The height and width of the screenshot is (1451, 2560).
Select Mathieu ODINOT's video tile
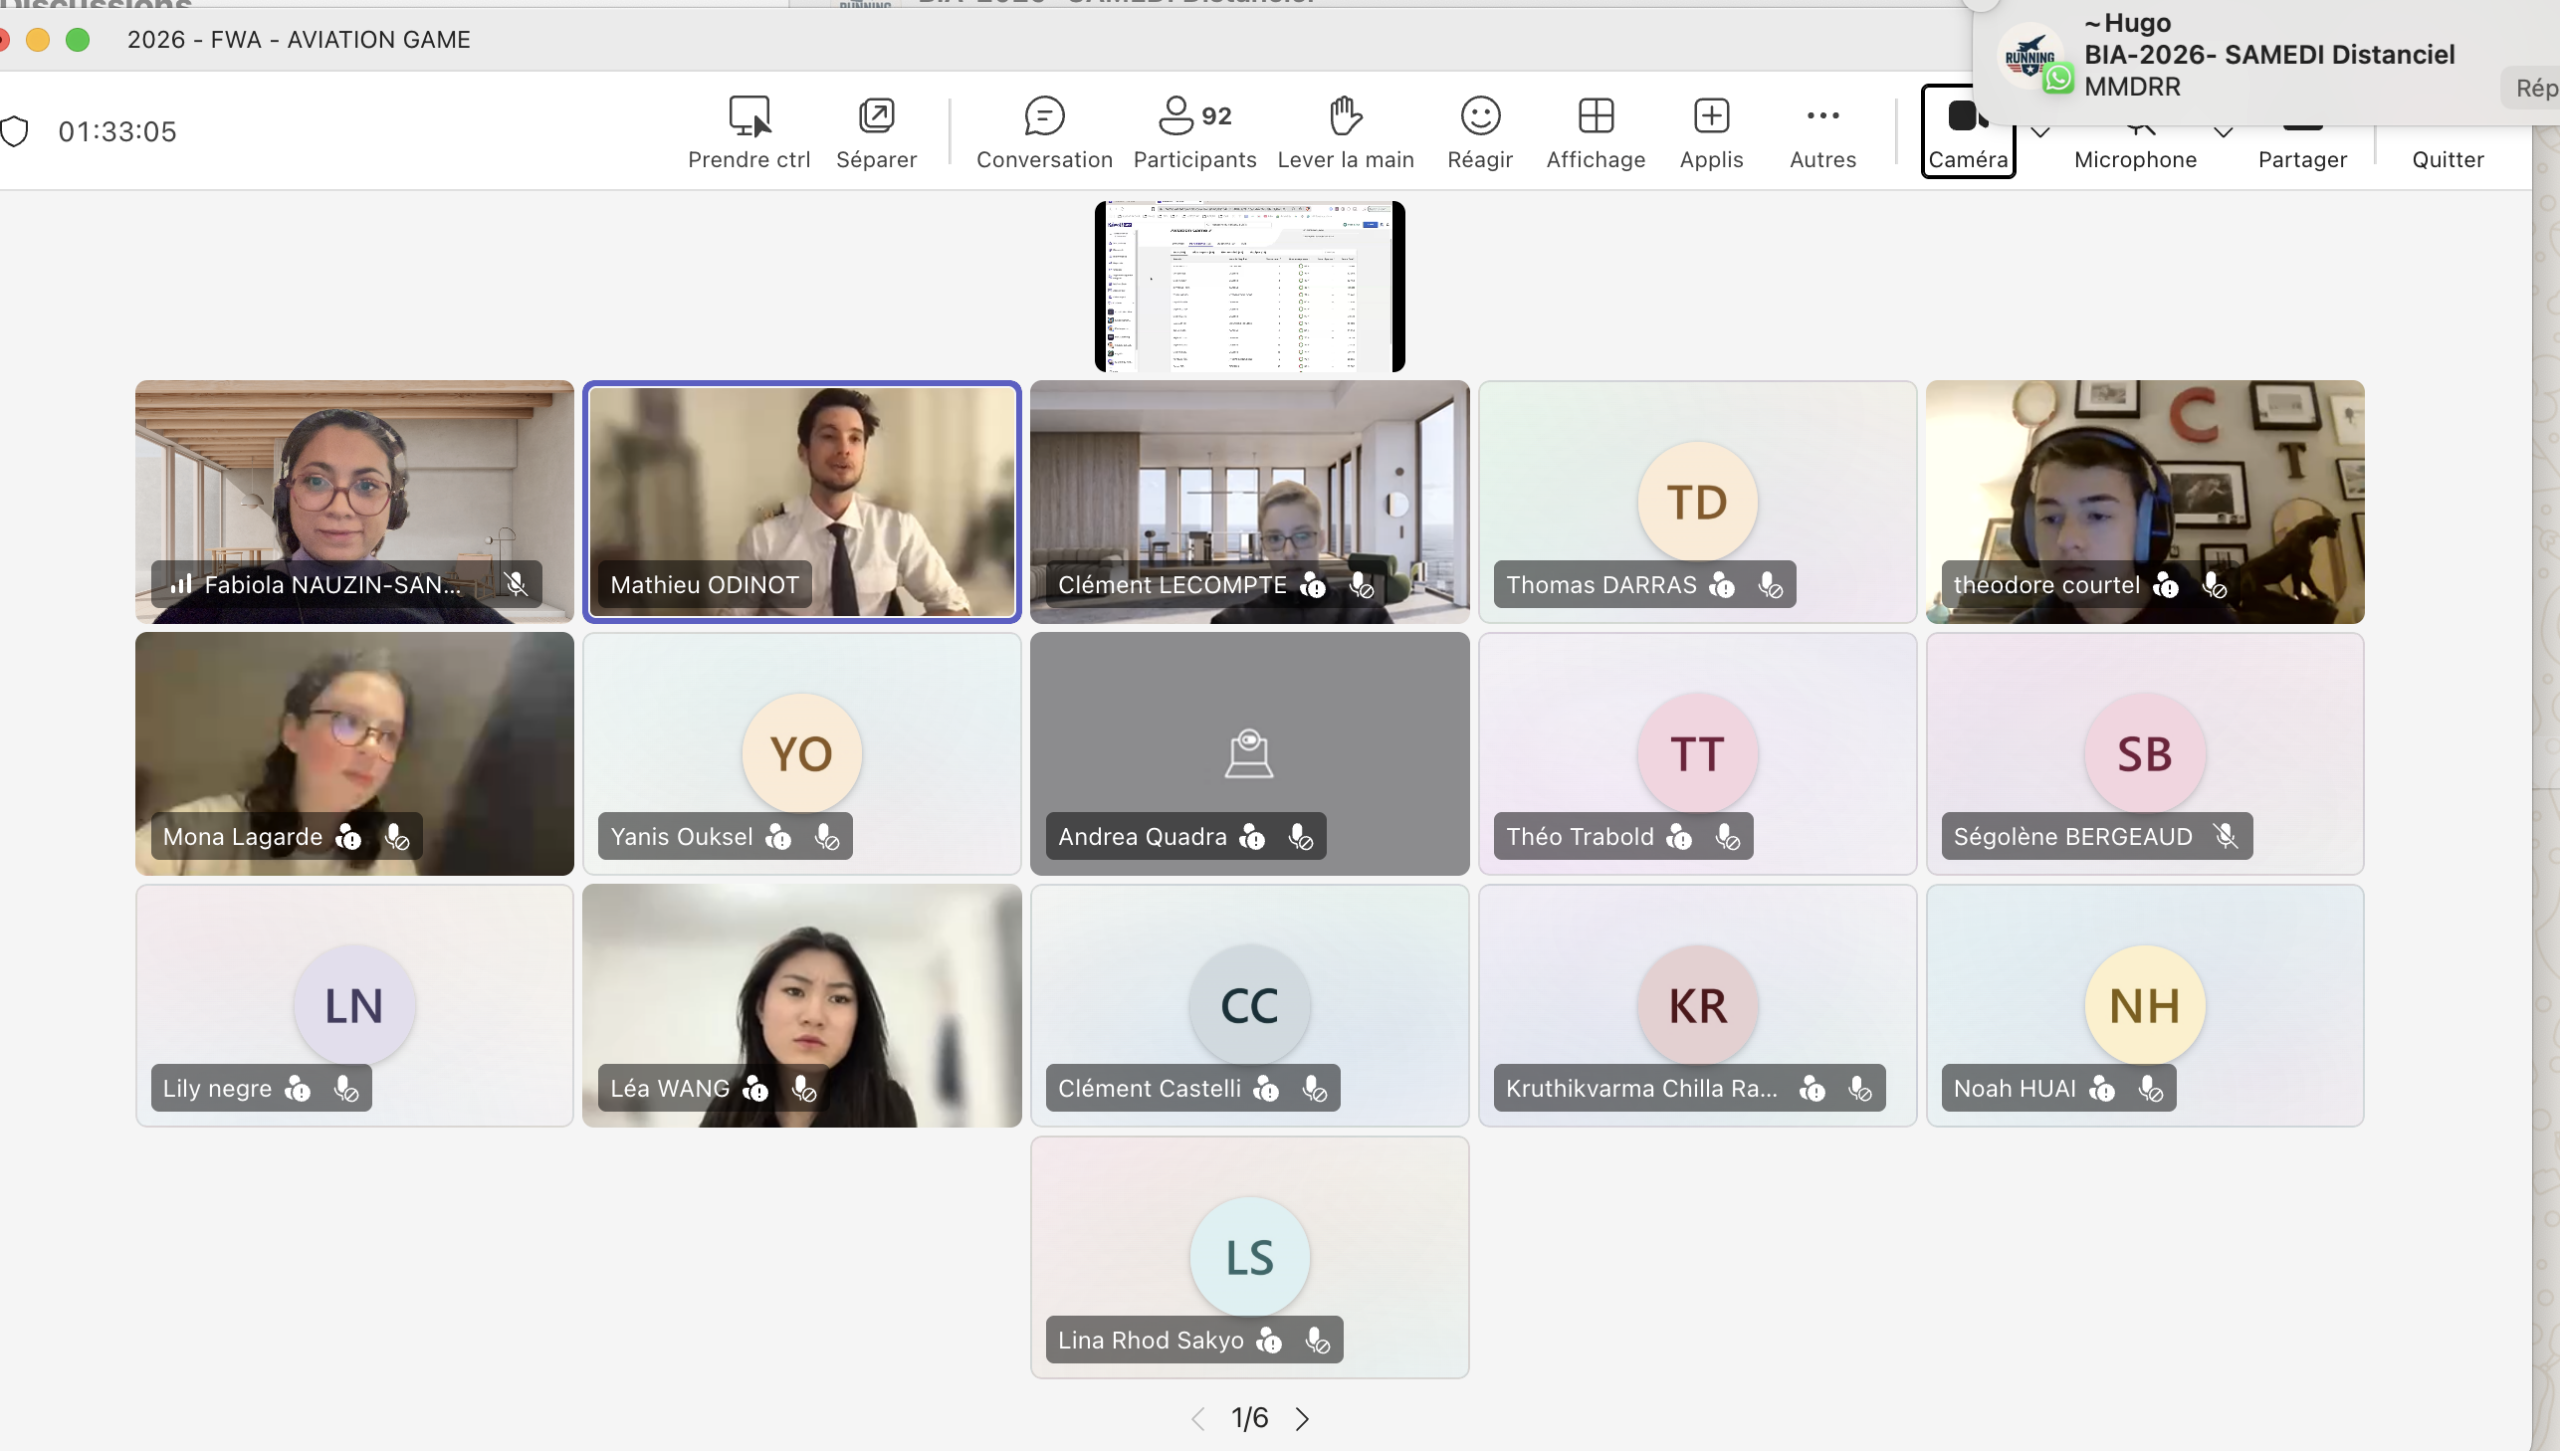tap(801, 500)
